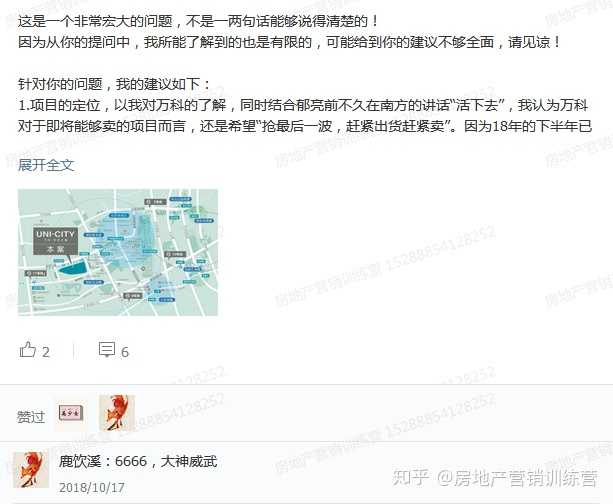Click the UNI-CITY 本案 label on map

[x=55, y=241]
